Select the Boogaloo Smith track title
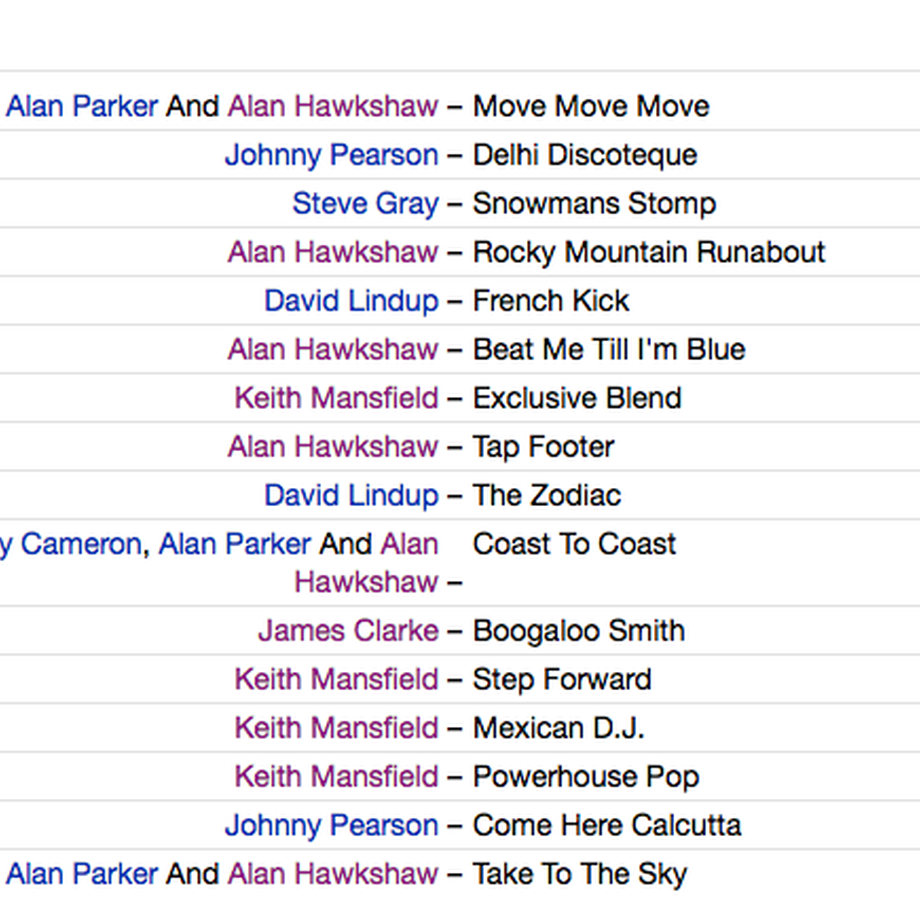The height and width of the screenshot is (920, 920). coord(579,631)
